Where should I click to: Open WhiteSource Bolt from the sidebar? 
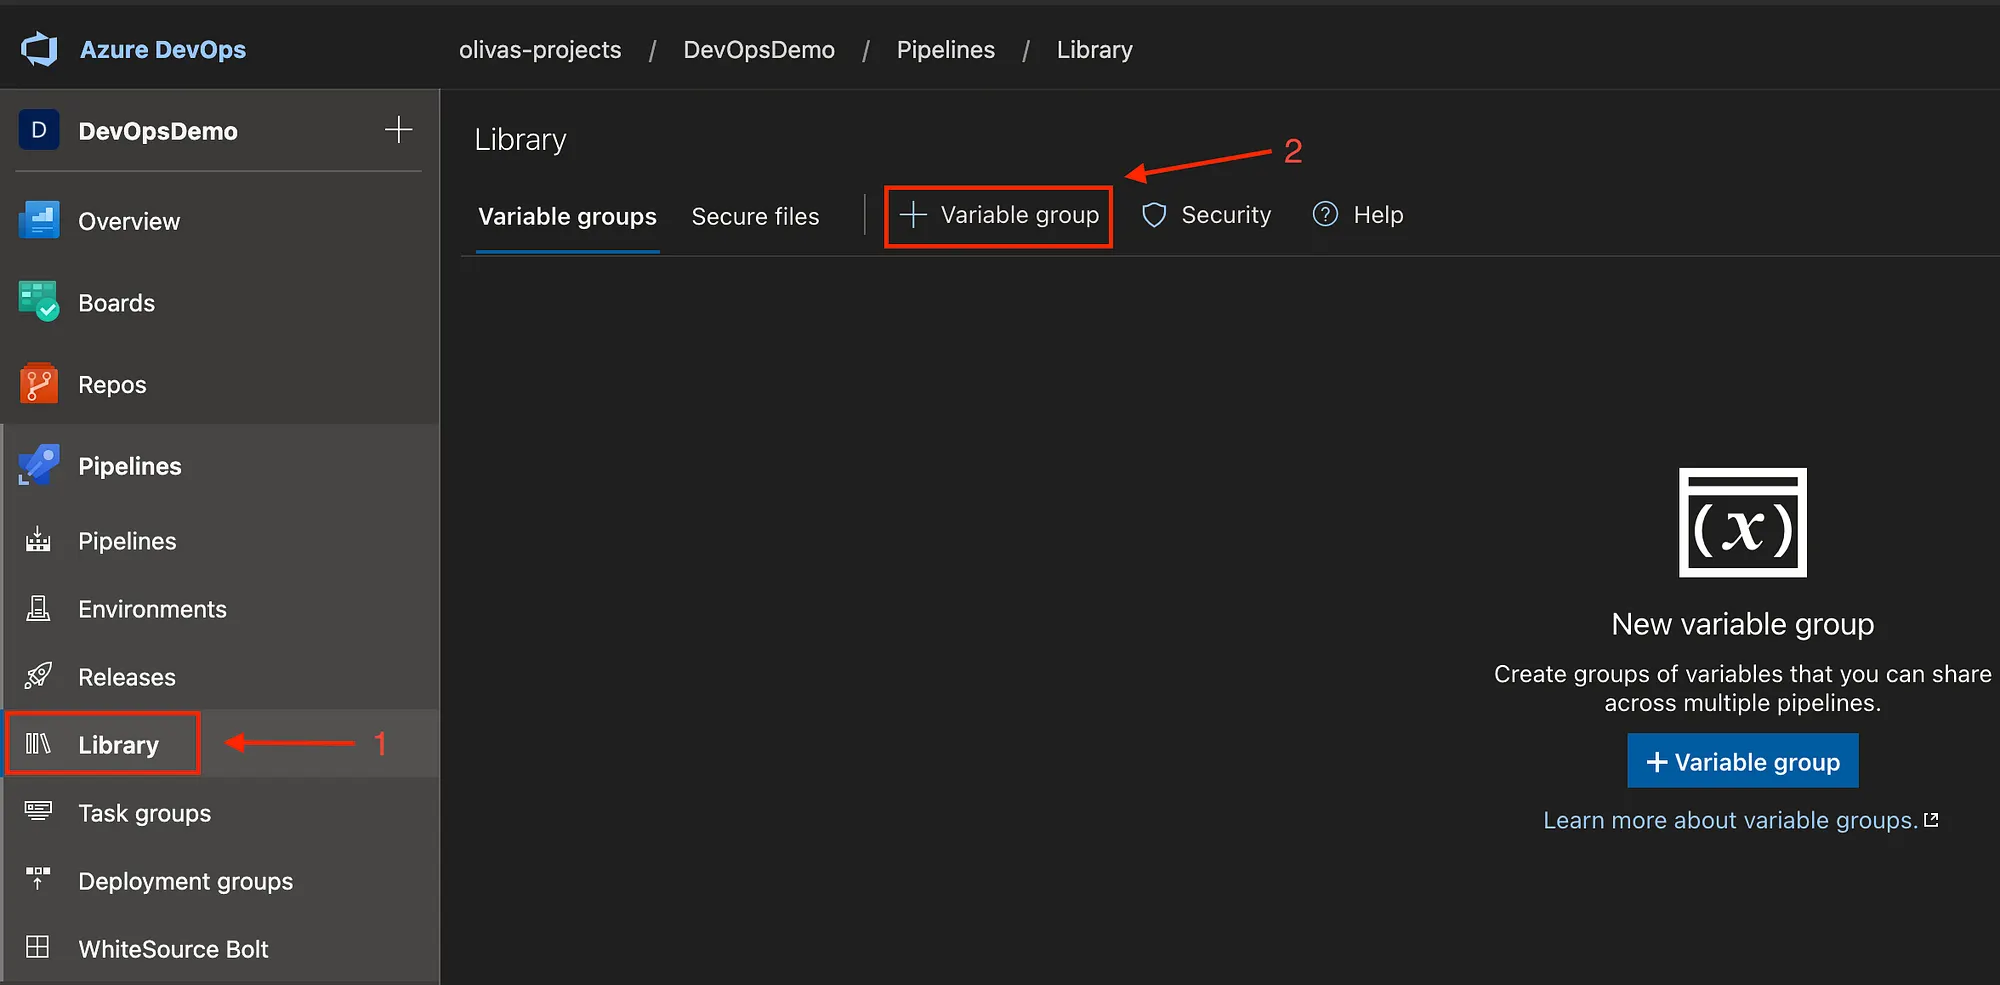pyautogui.click(x=173, y=949)
